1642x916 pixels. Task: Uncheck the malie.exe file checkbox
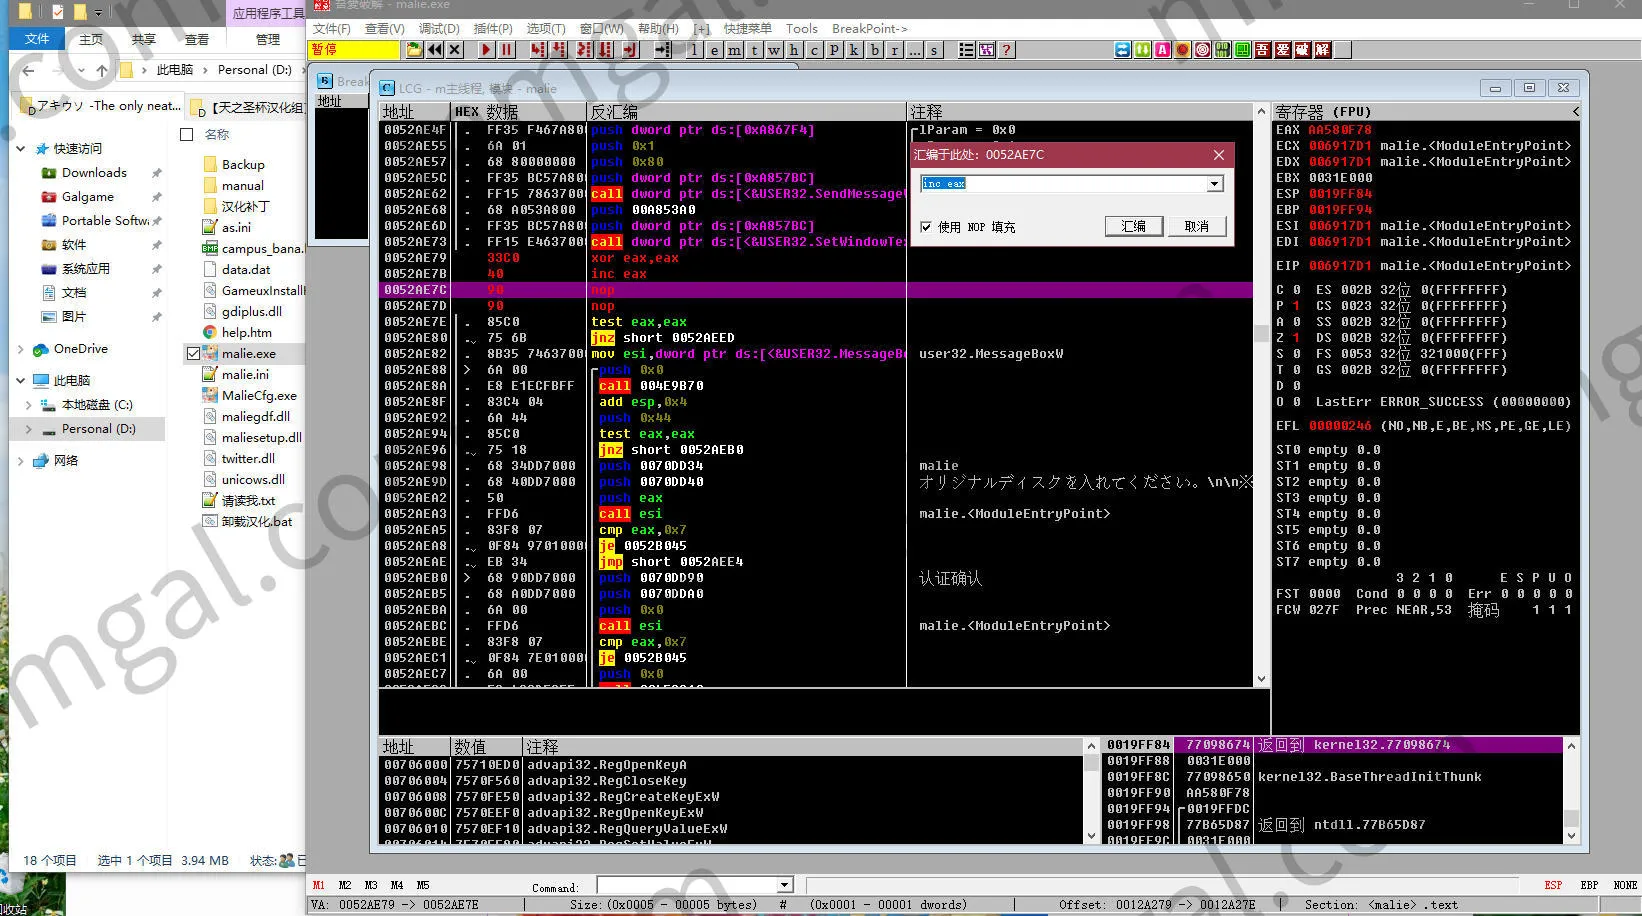[x=193, y=353]
